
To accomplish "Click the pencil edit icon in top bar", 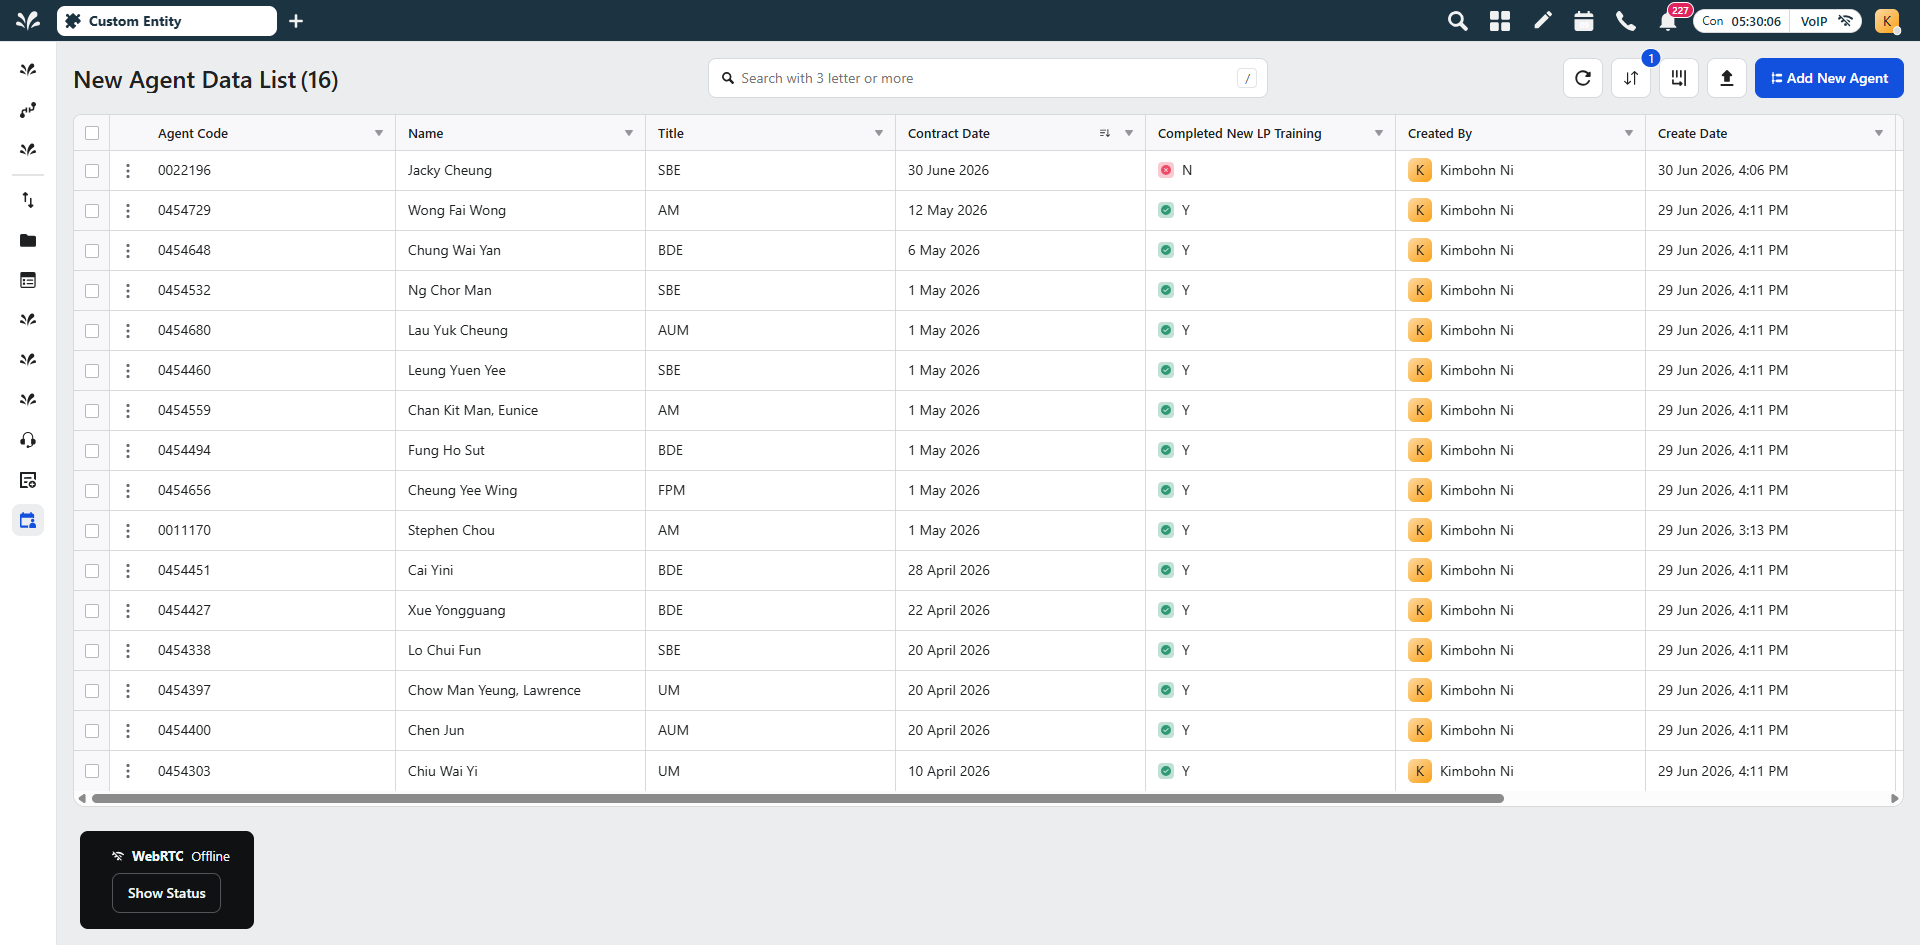I will [1542, 21].
